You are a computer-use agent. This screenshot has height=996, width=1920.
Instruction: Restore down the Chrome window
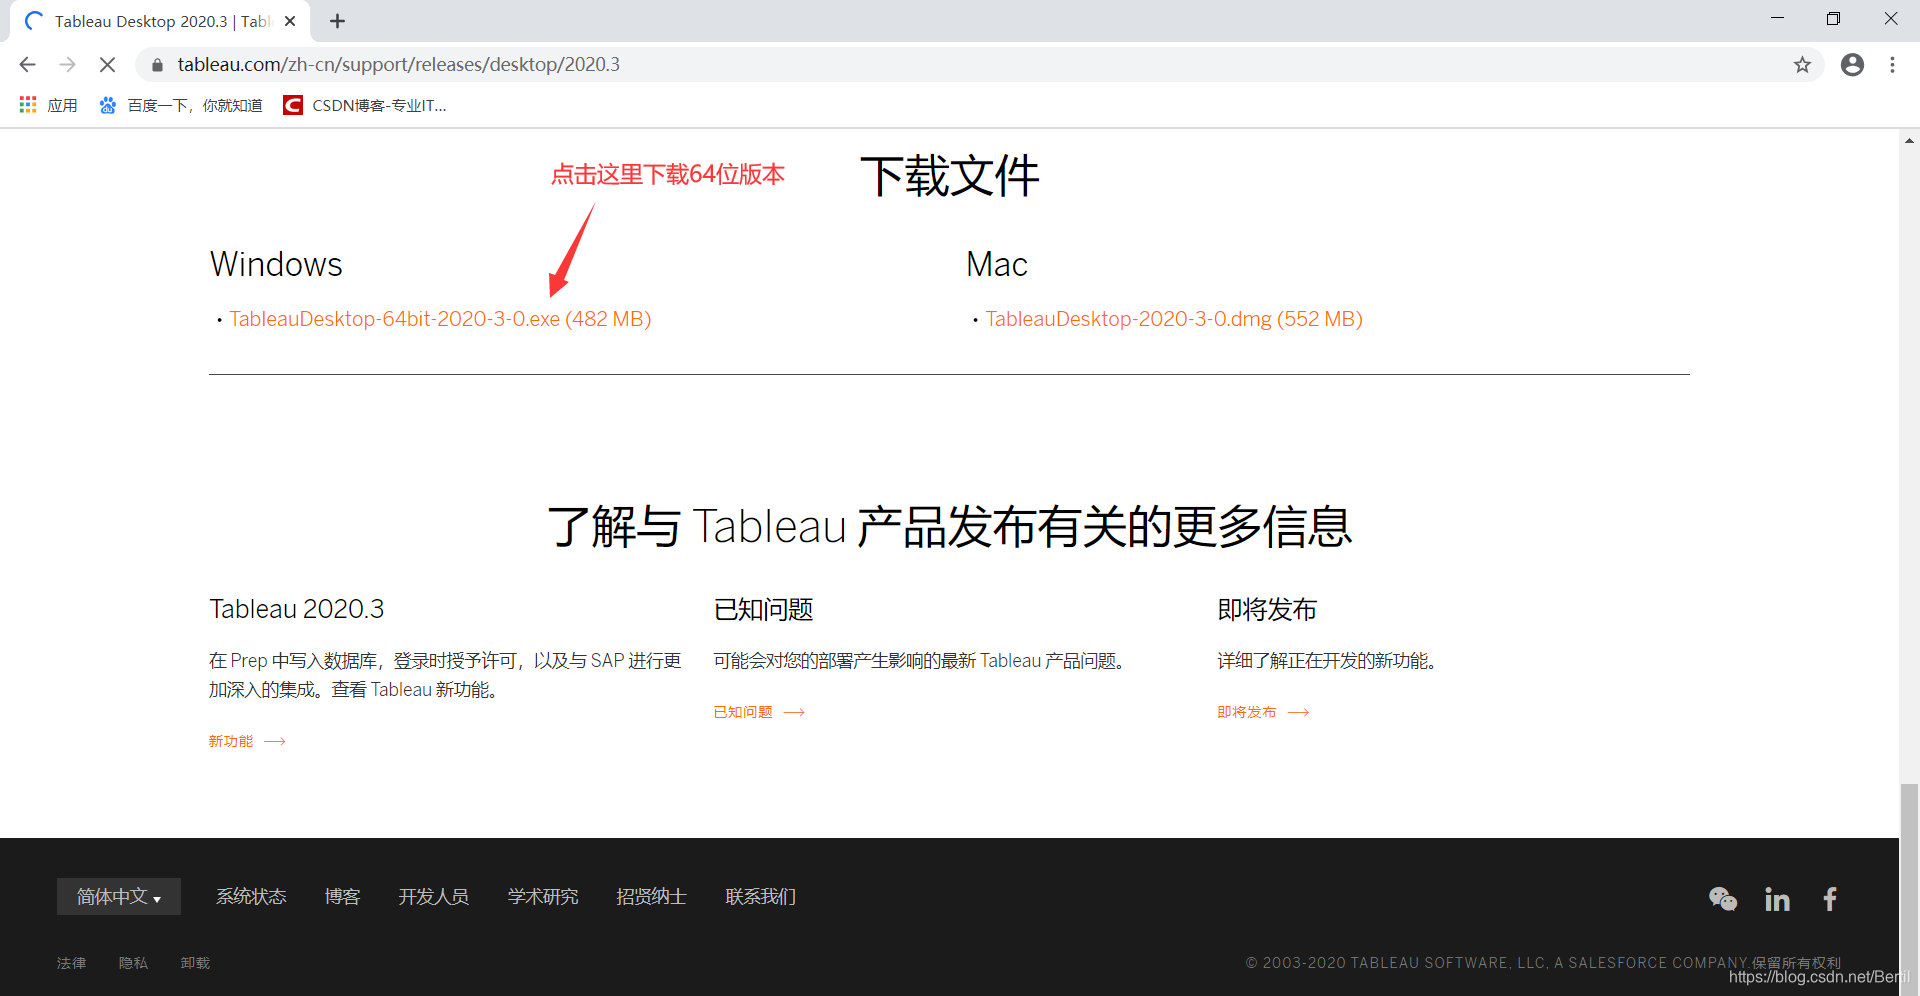click(1833, 19)
